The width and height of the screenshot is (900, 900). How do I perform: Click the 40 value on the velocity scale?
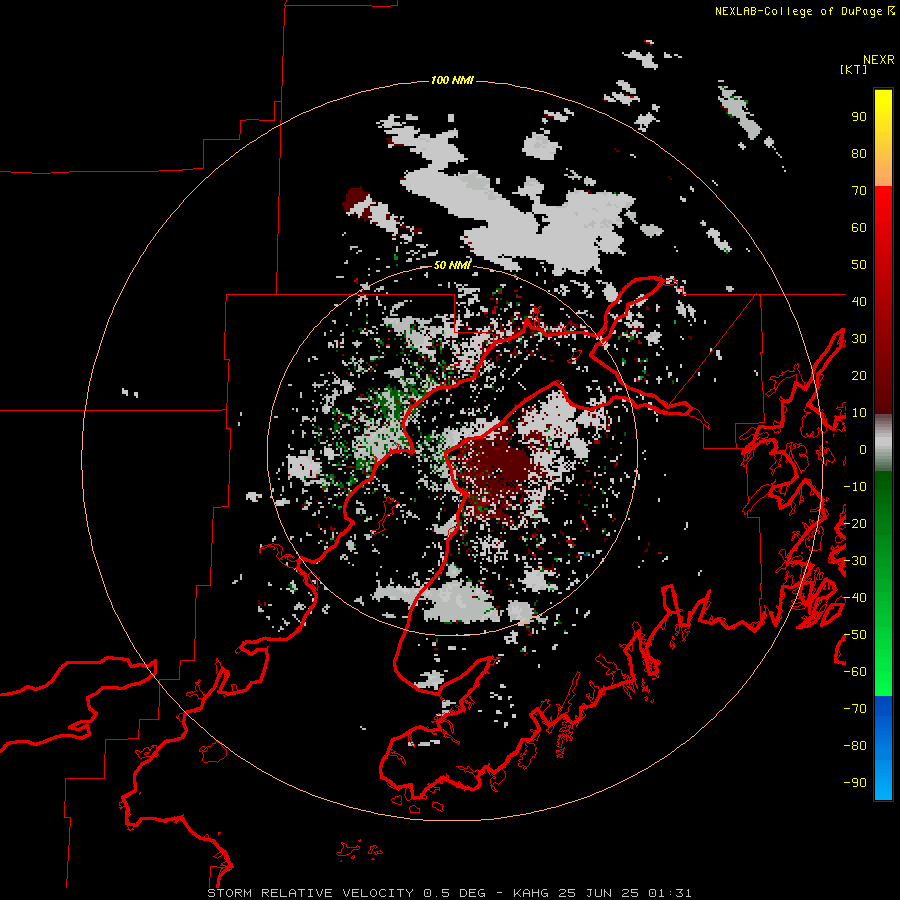pos(859,301)
